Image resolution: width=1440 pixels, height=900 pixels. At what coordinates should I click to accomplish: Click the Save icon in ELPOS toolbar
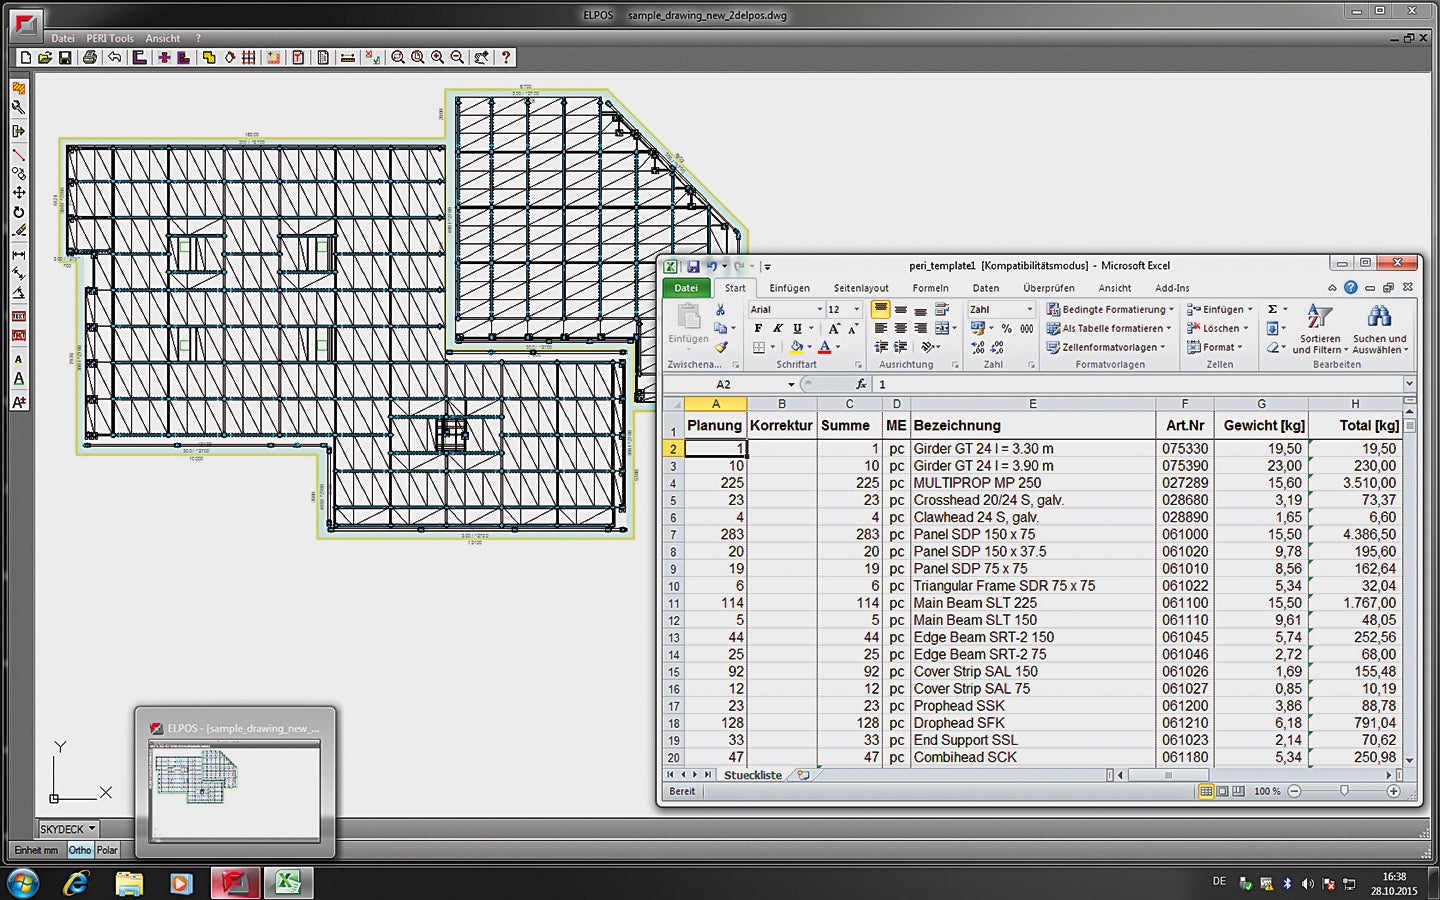click(x=65, y=58)
